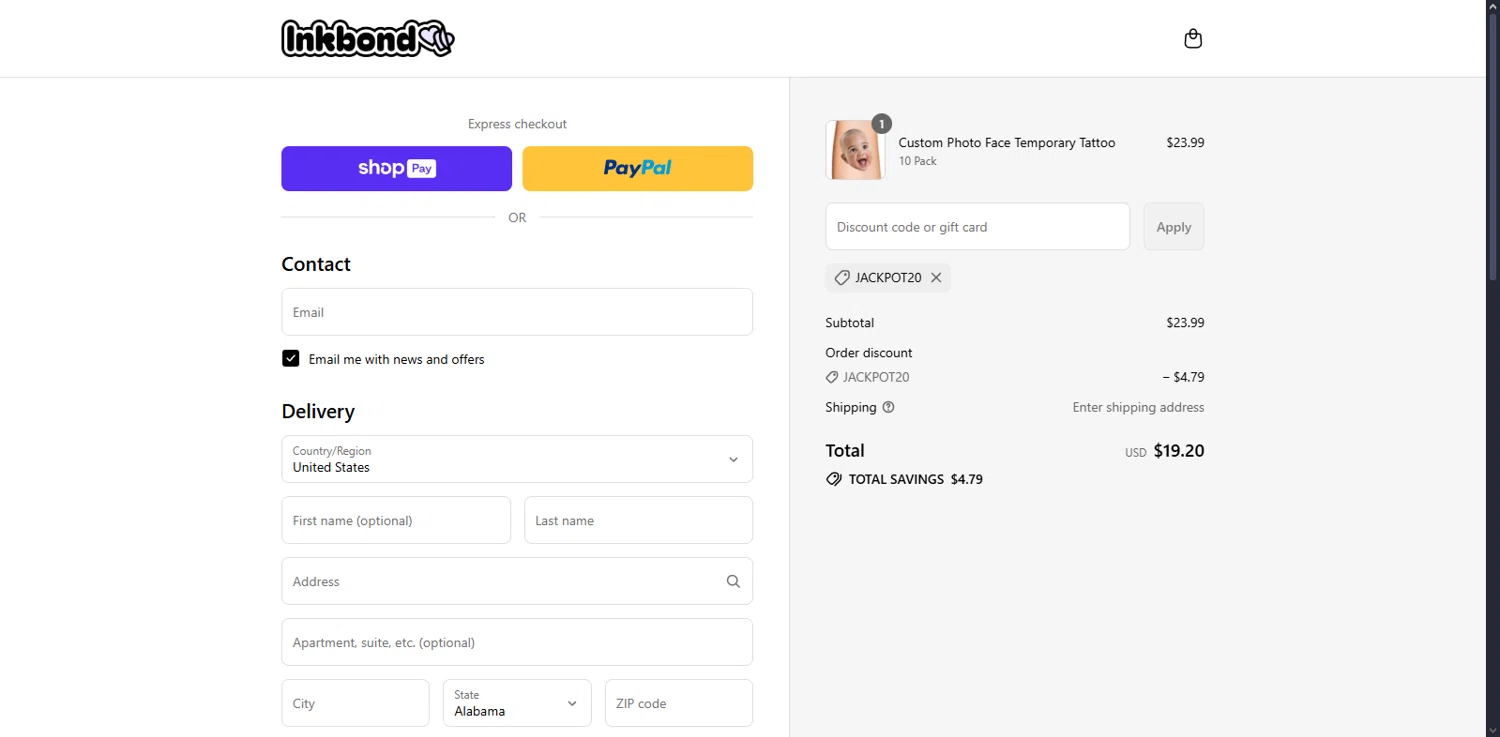
Task: Click the tag icon beside Total Savings
Action: (x=834, y=479)
